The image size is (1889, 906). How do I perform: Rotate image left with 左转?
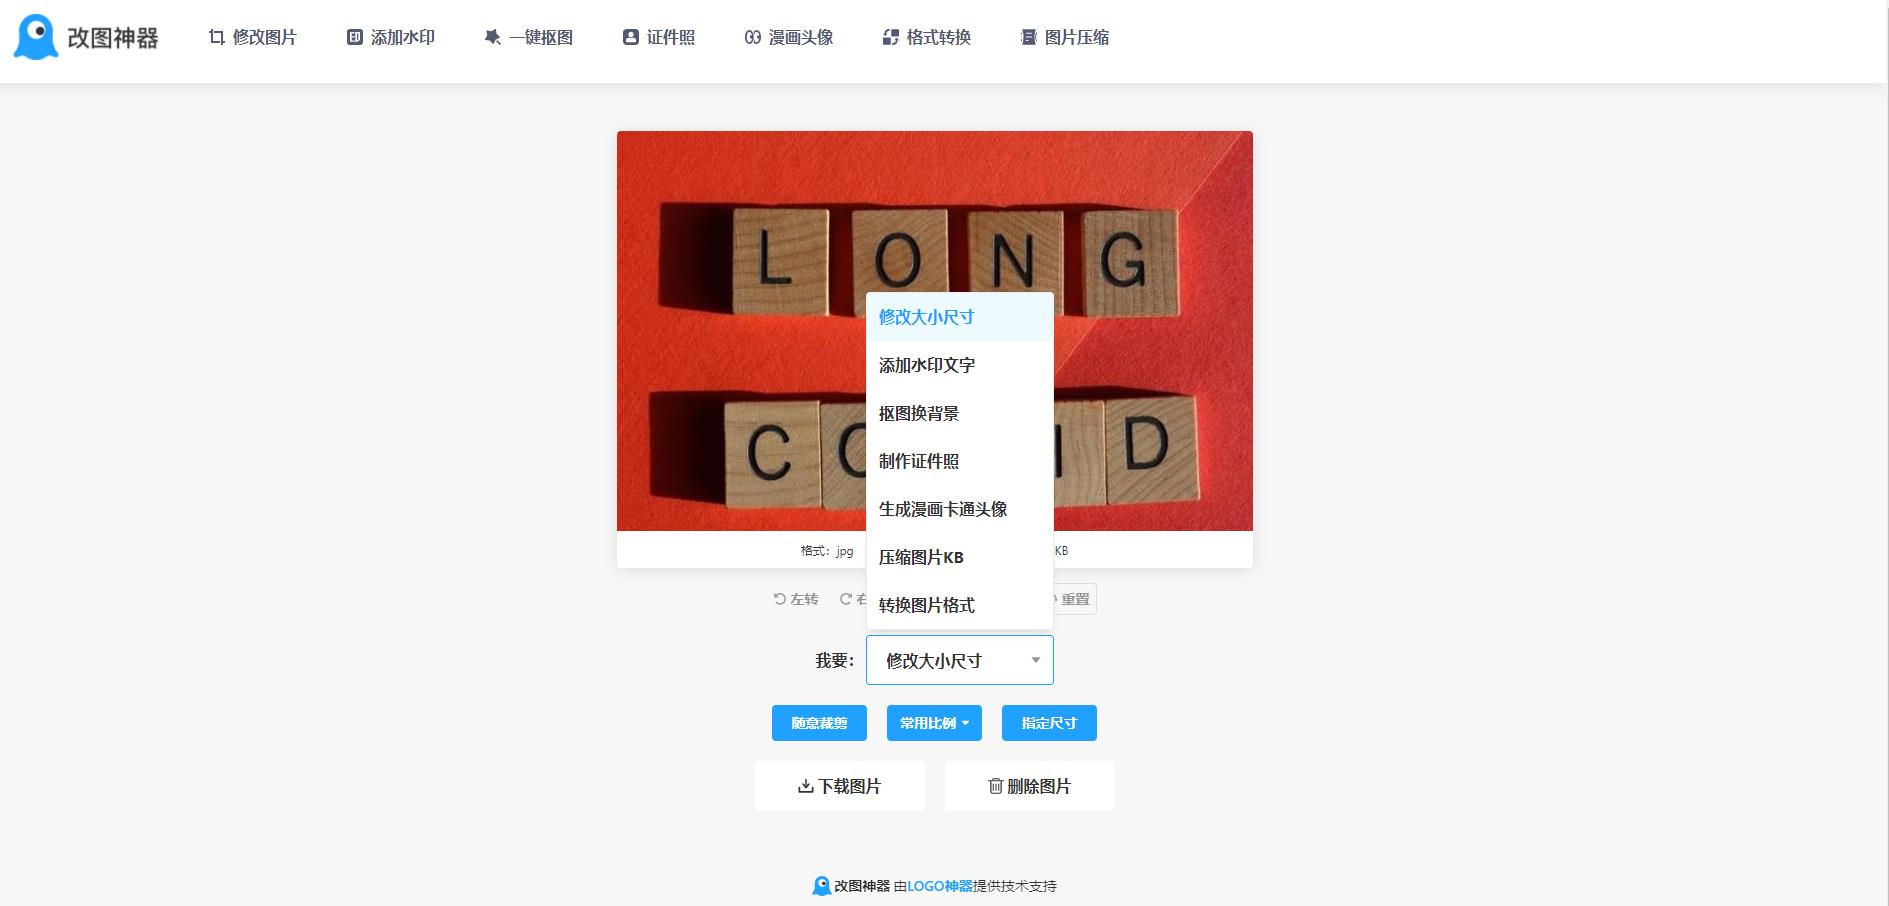point(796,599)
